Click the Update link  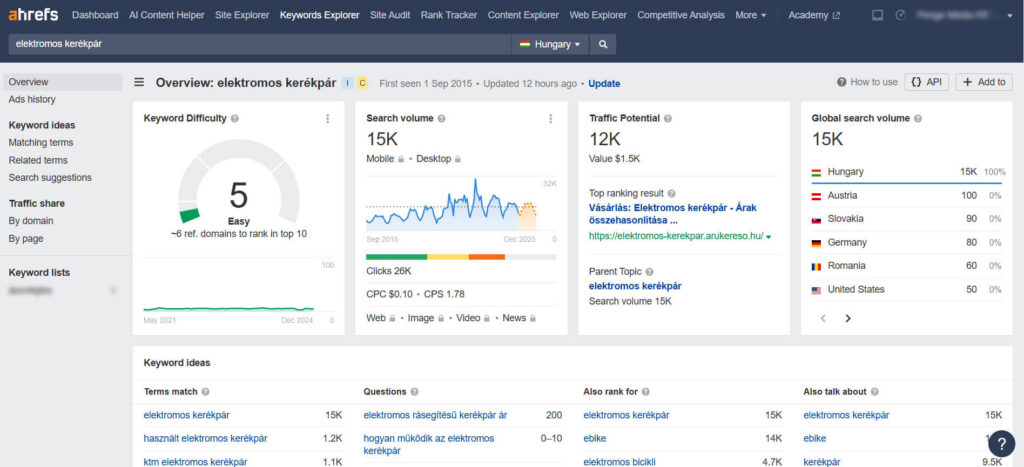click(604, 84)
